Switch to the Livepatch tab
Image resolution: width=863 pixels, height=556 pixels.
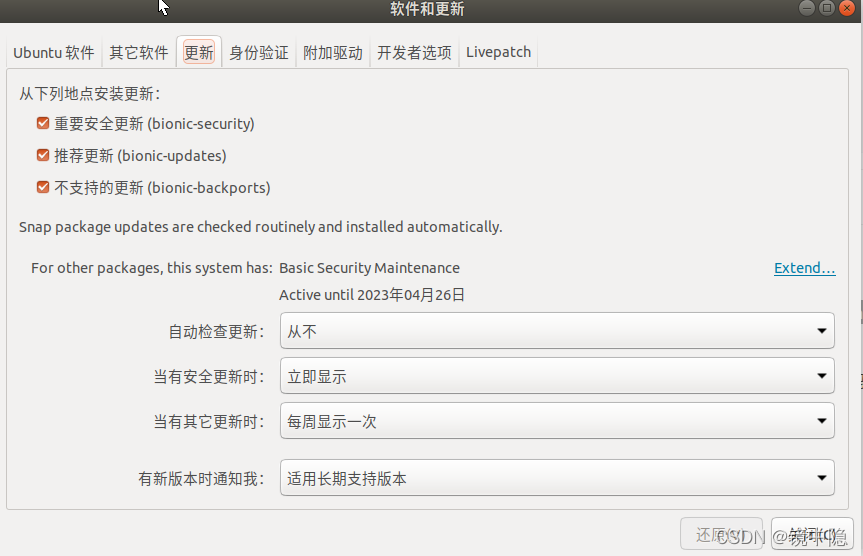tap(499, 52)
